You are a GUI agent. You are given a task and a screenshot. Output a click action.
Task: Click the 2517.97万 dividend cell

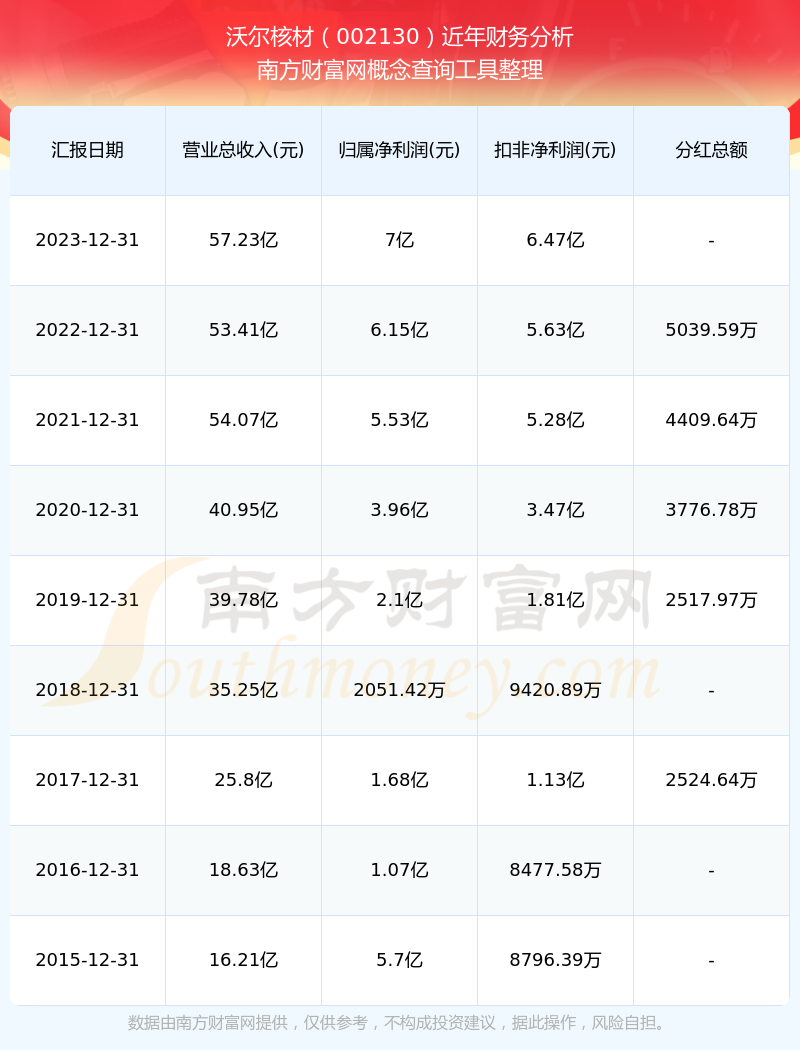point(712,600)
